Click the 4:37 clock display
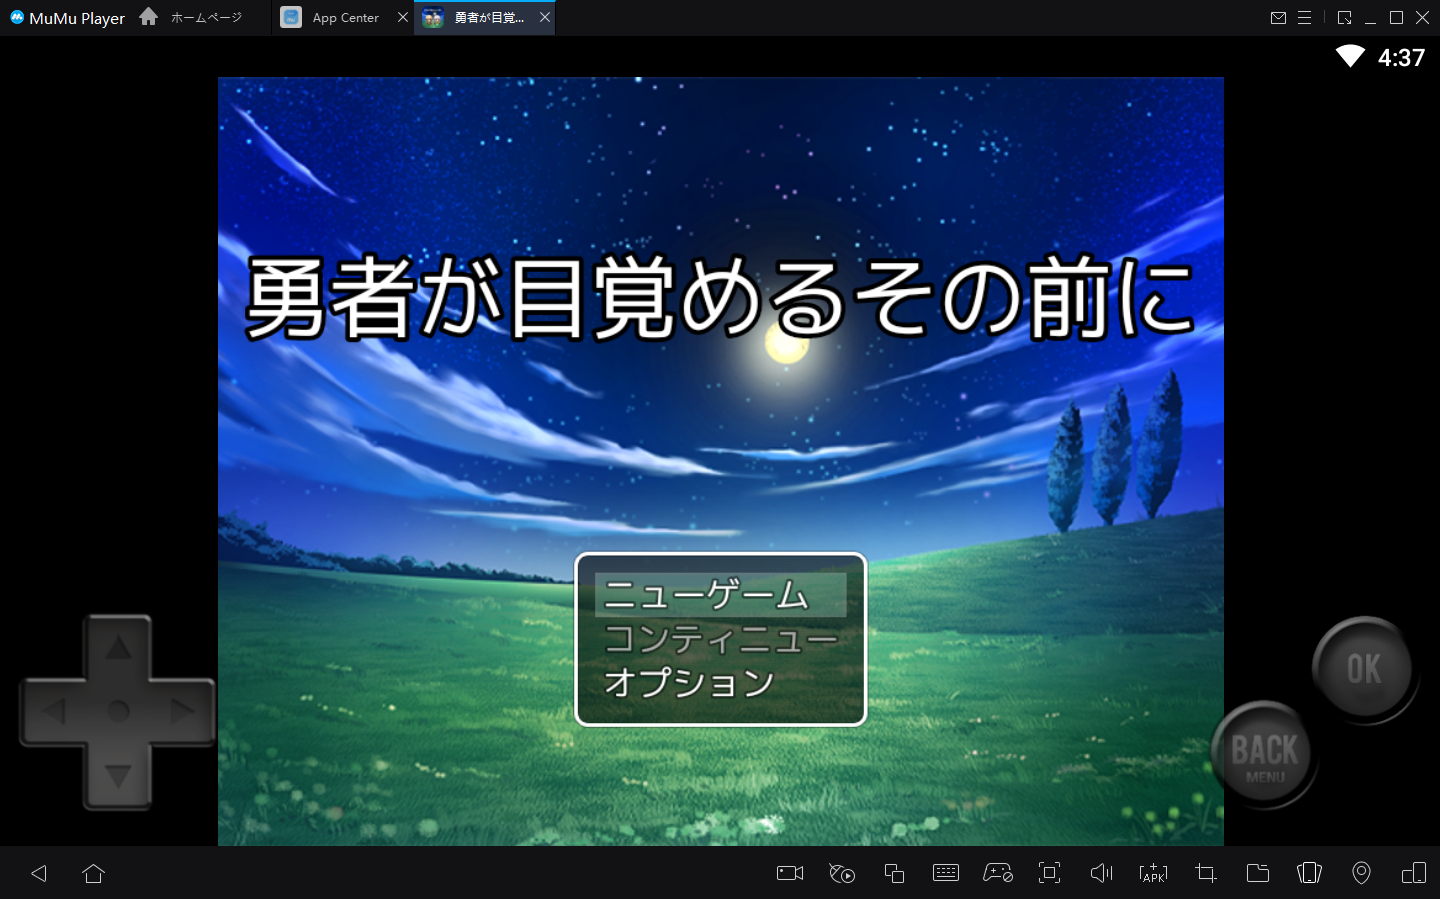 tap(1401, 58)
